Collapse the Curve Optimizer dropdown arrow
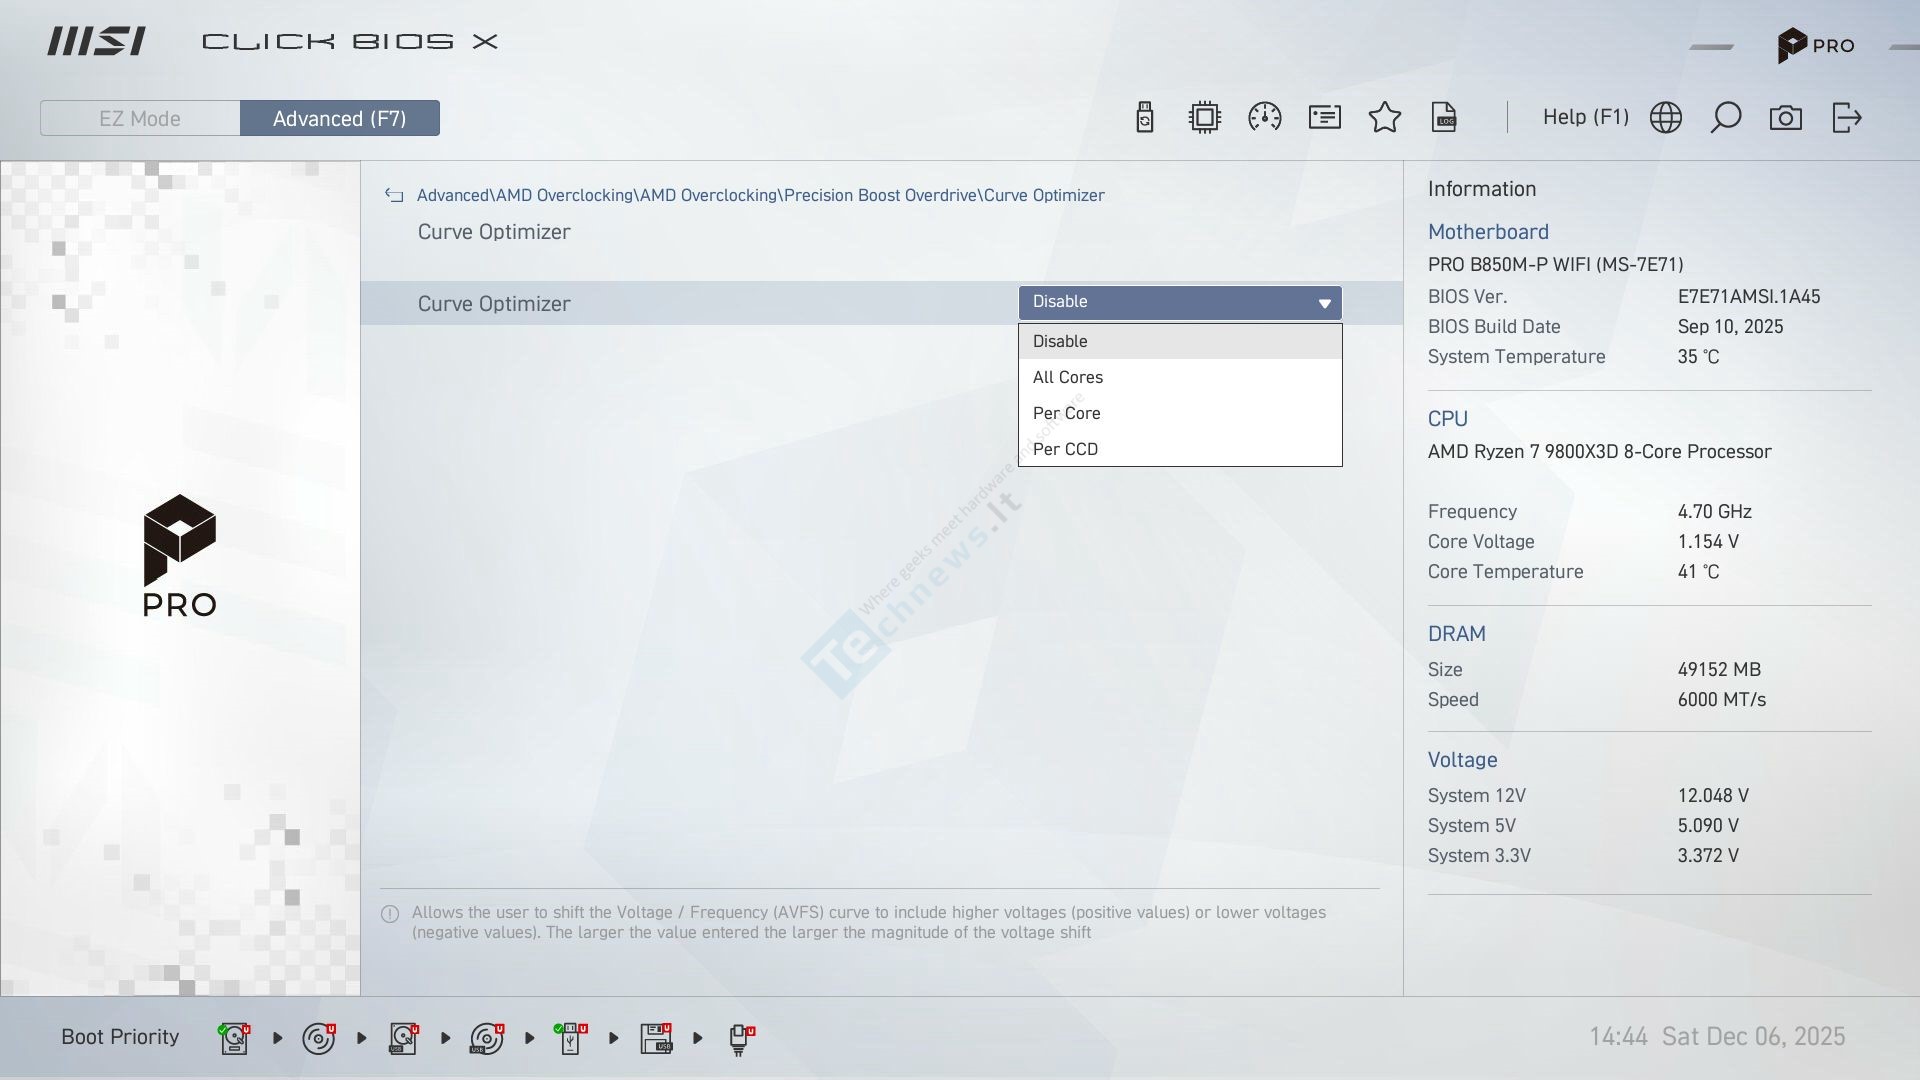 click(1324, 303)
